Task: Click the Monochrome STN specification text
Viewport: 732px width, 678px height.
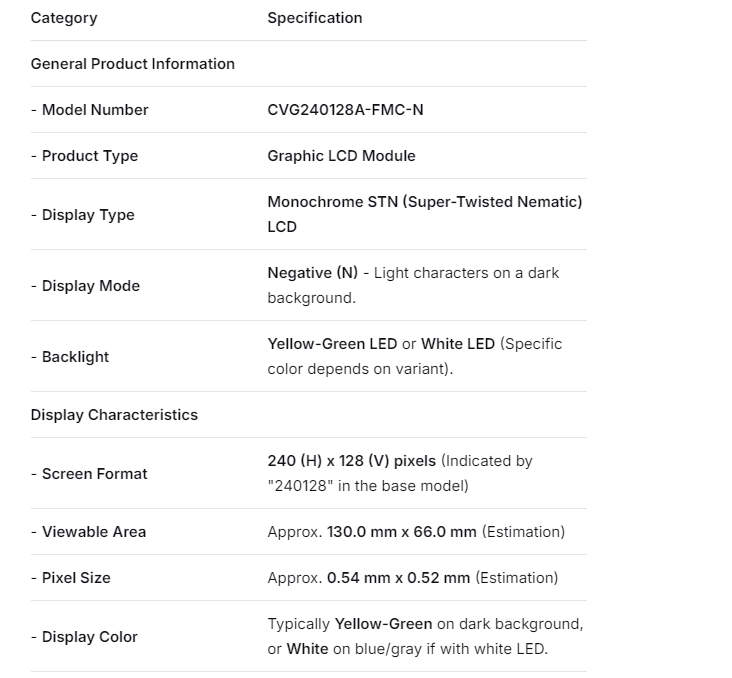Action: (x=424, y=202)
